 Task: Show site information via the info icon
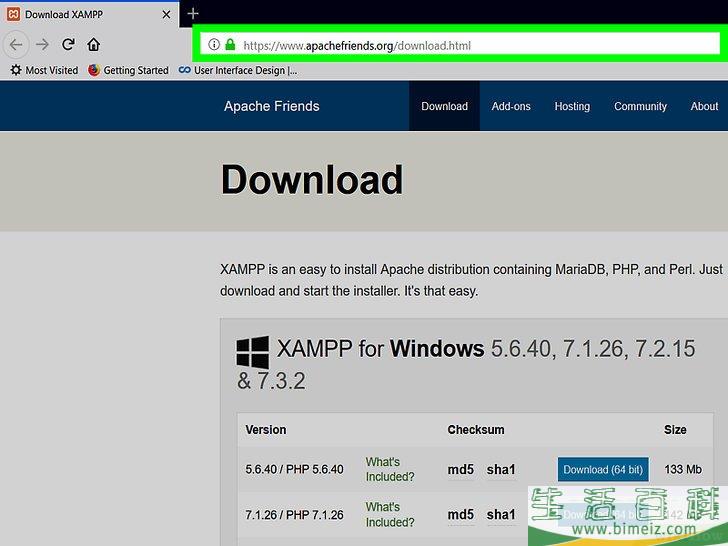[x=213, y=45]
